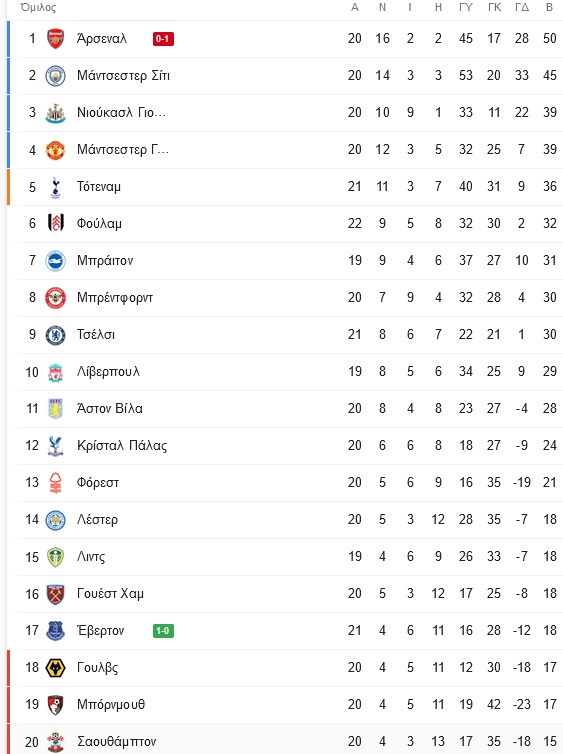Viewport: 563px width, 754px height.
Task: Select the Κρίσταλ Πάλας team name
Action: pos(122,446)
